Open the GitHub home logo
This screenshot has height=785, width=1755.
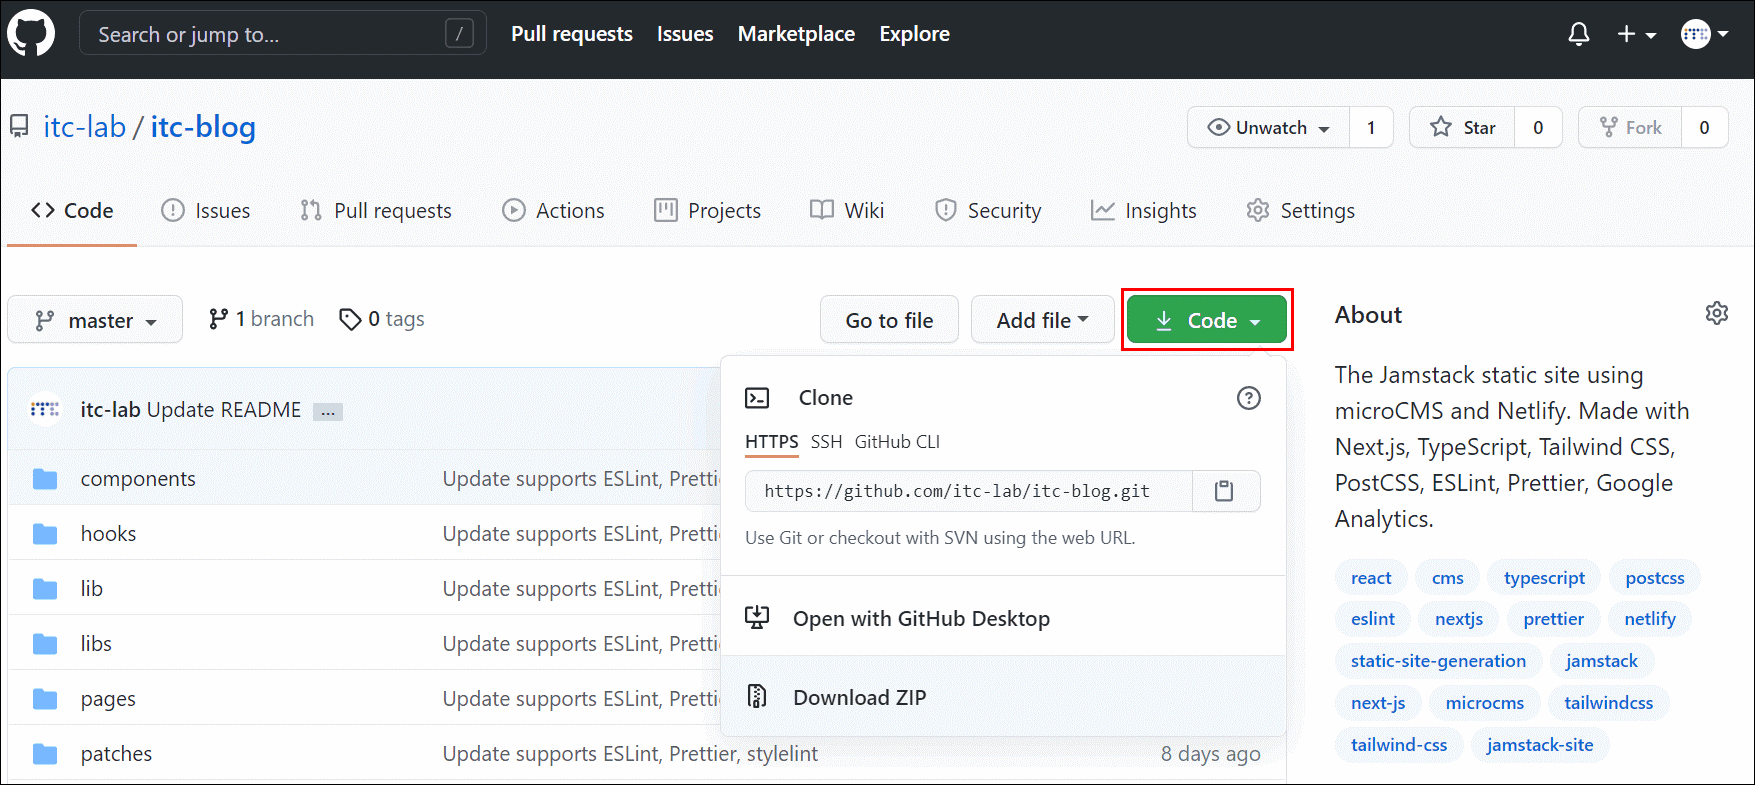[31, 34]
